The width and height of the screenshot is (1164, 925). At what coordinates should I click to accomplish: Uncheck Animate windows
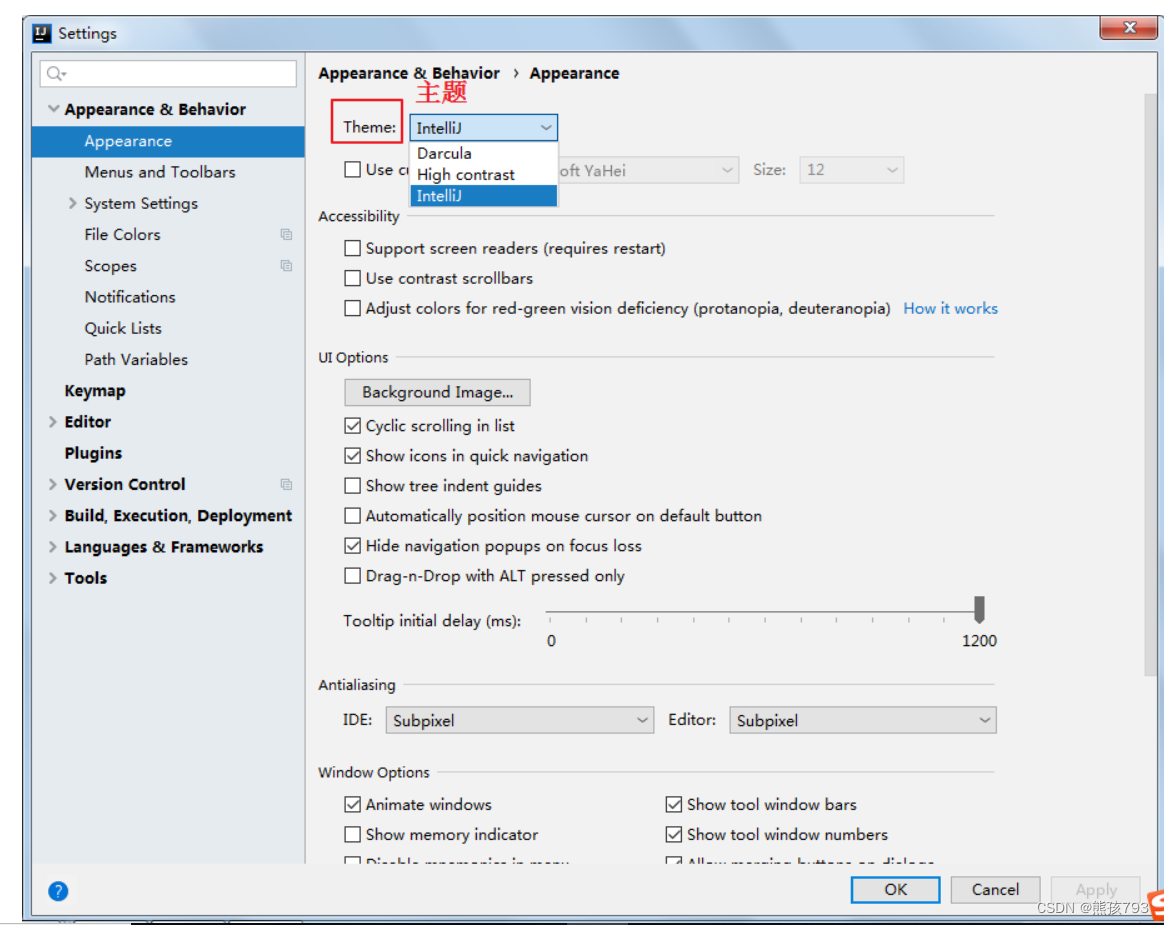tap(353, 805)
